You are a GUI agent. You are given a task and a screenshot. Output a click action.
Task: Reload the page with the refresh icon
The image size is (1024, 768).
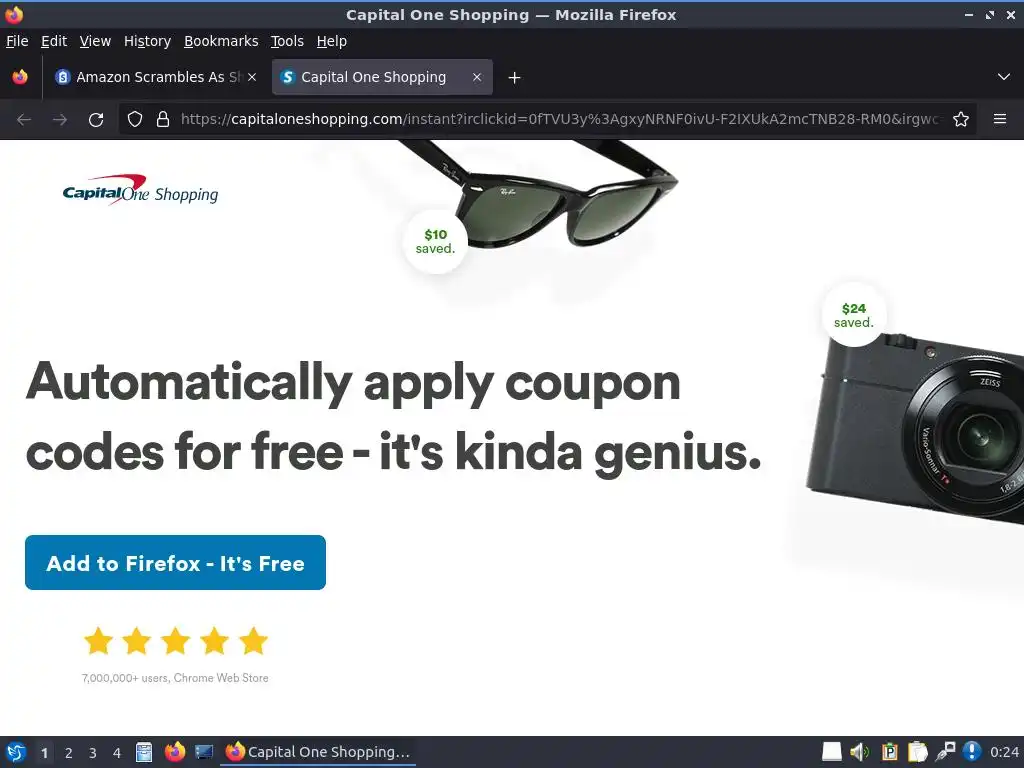point(96,120)
